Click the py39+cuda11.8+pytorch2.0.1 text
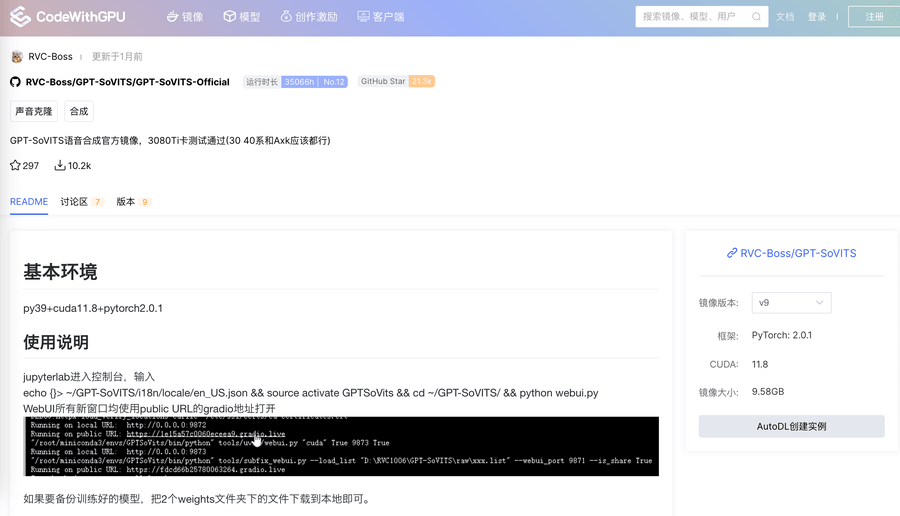This screenshot has height=516, width=900. tap(93, 308)
